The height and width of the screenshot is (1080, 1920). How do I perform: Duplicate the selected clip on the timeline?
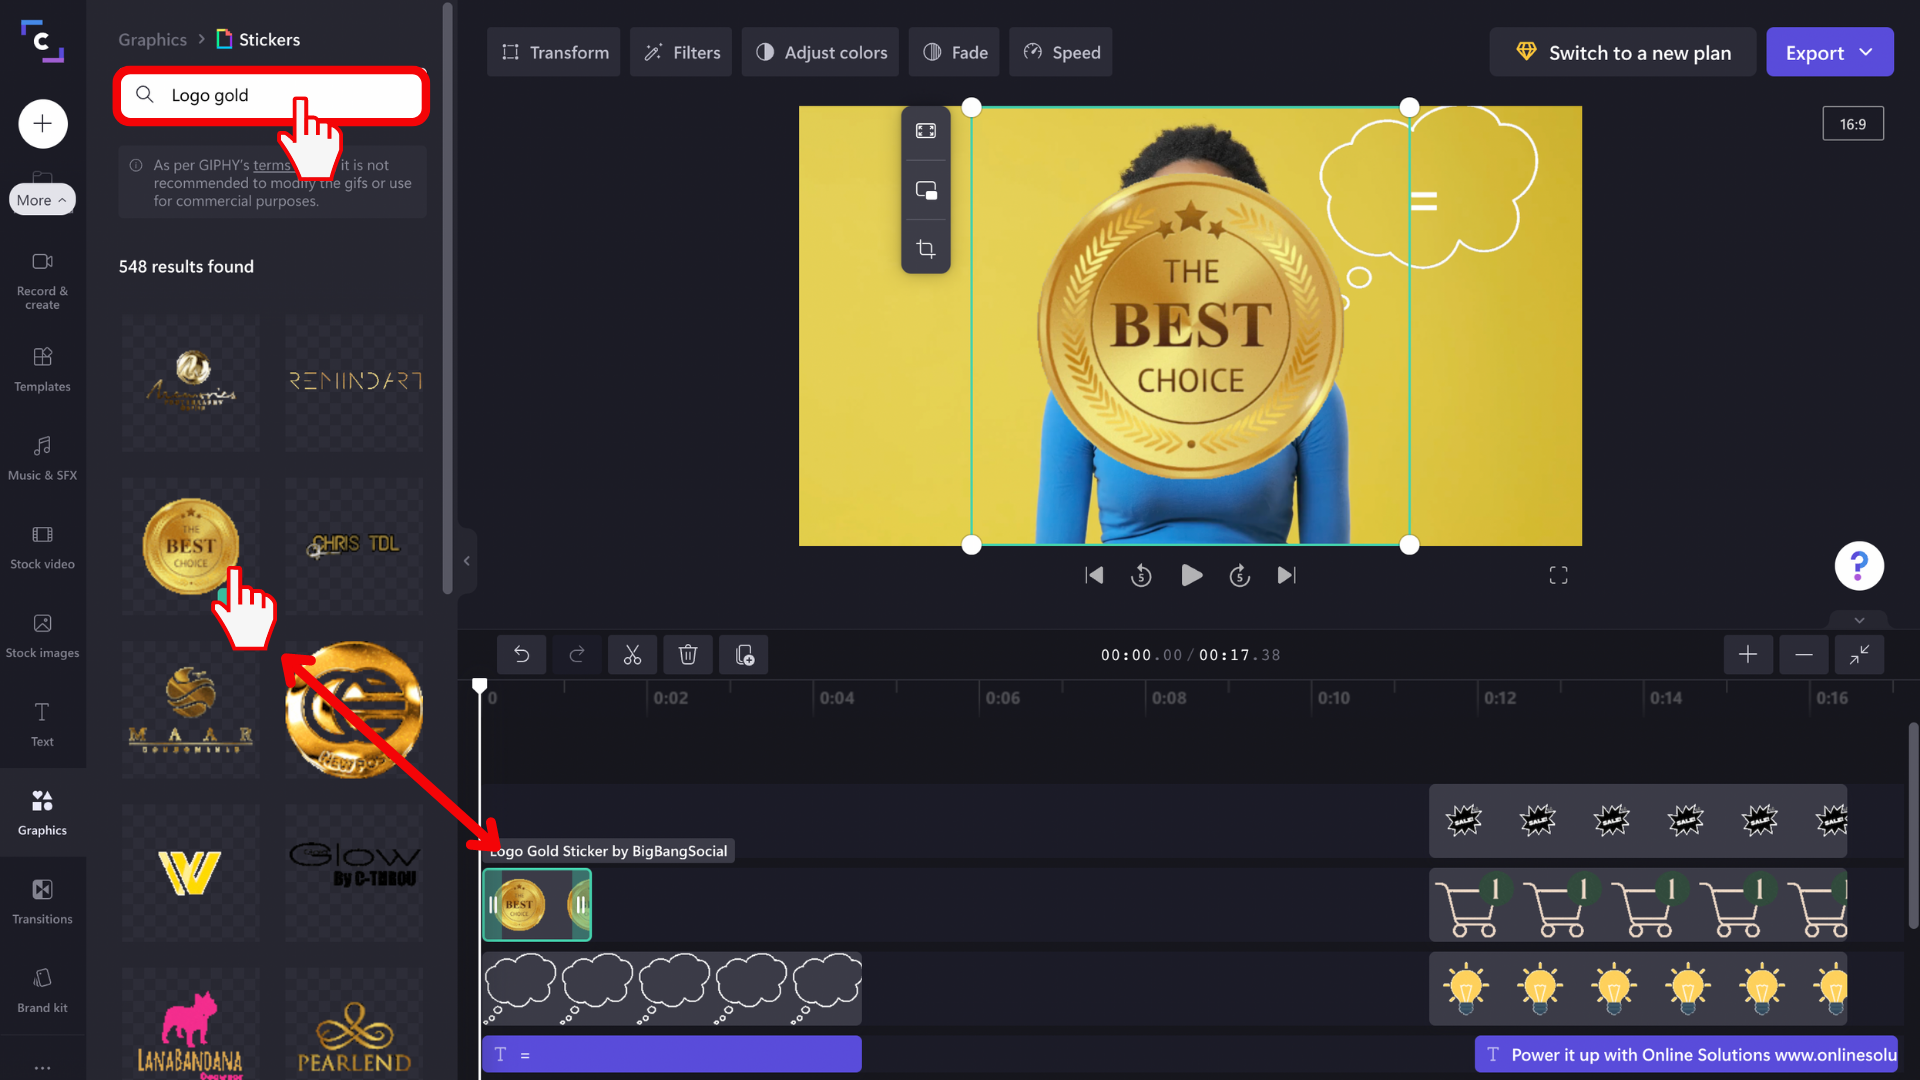click(x=744, y=654)
